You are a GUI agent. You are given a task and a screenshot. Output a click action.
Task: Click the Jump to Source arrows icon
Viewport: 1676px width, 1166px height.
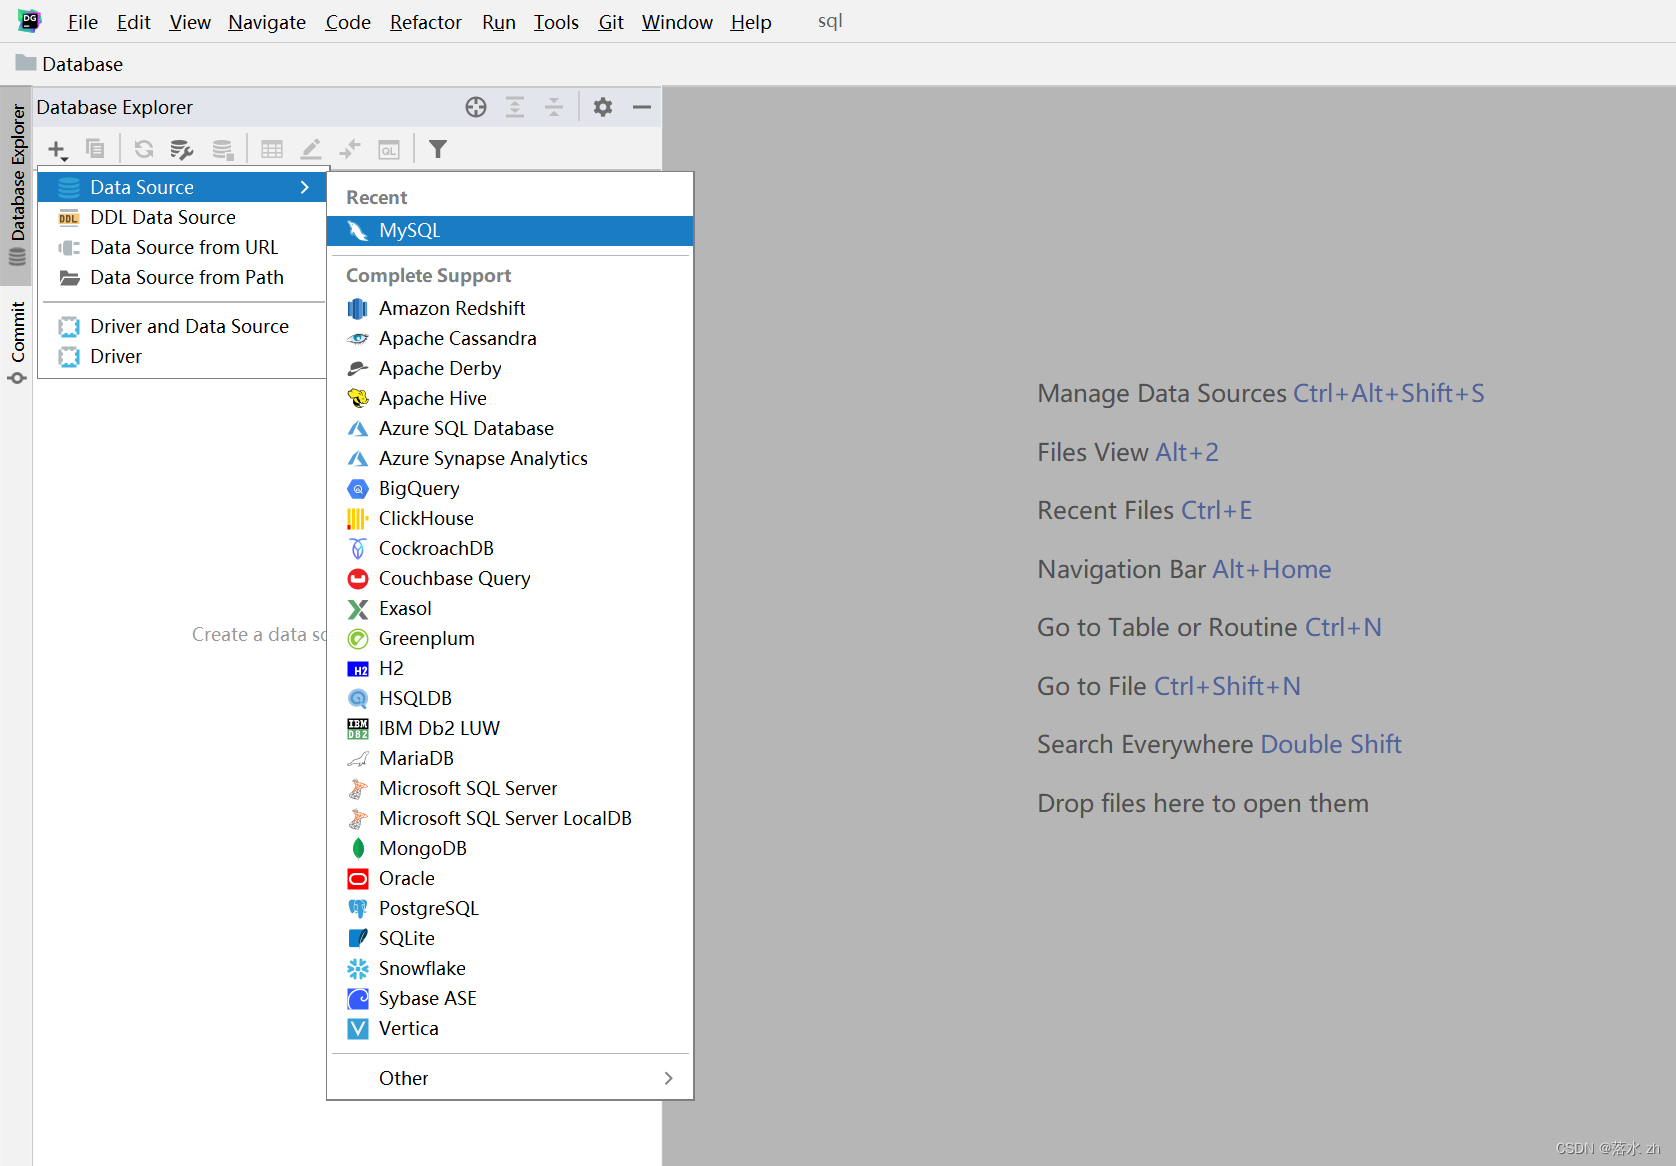(x=350, y=149)
